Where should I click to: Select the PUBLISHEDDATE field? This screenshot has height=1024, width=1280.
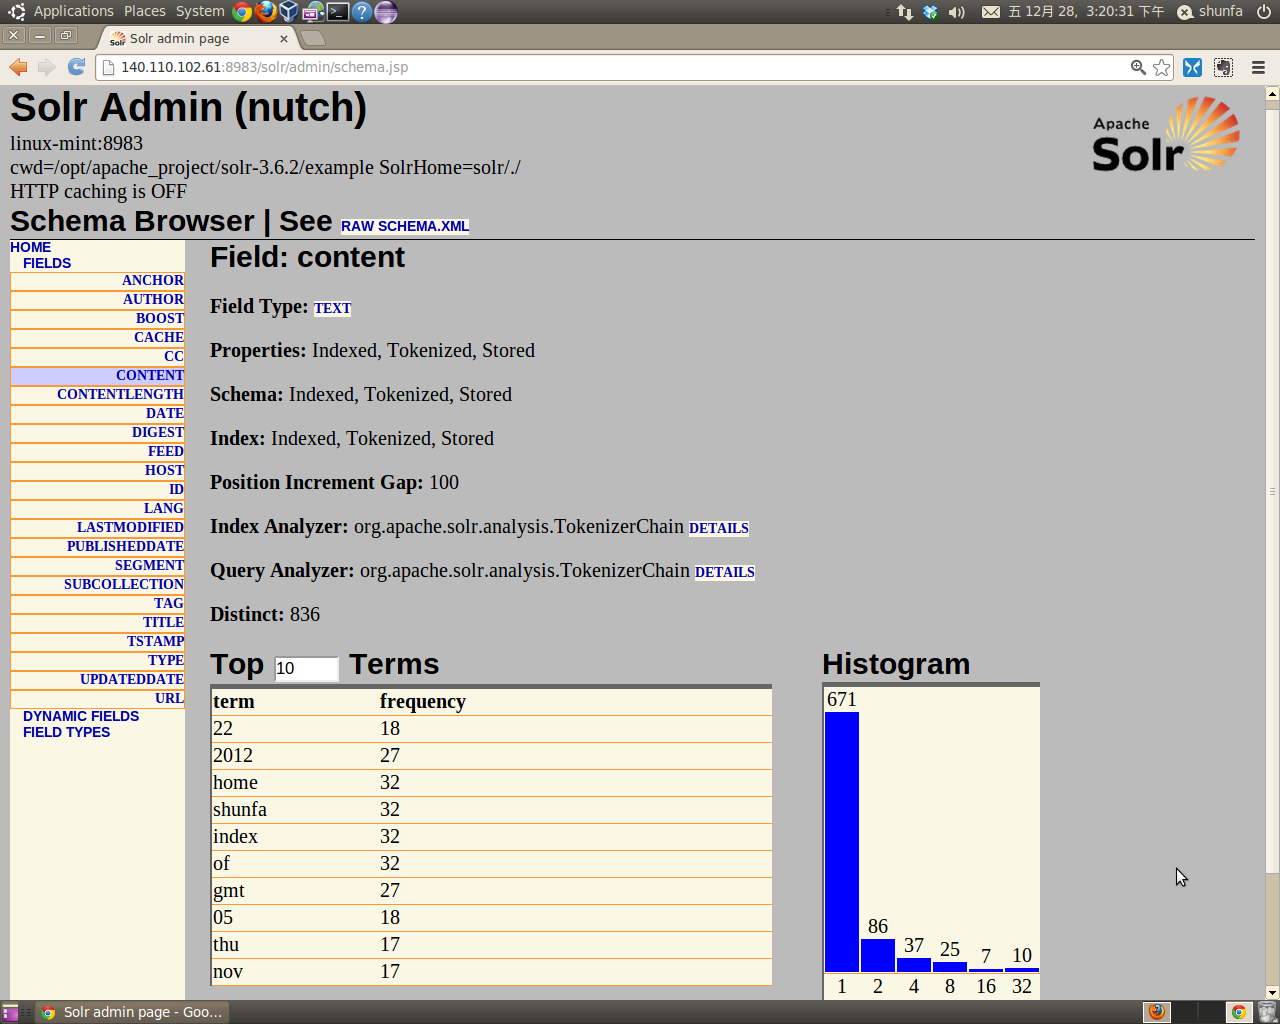point(98,546)
